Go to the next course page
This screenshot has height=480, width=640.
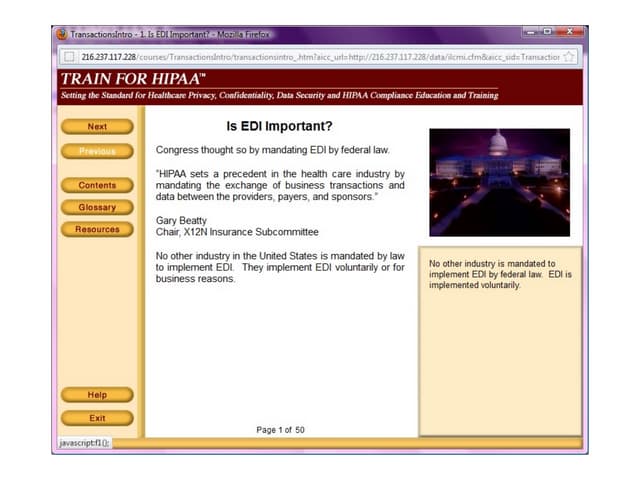click(x=97, y=127)
